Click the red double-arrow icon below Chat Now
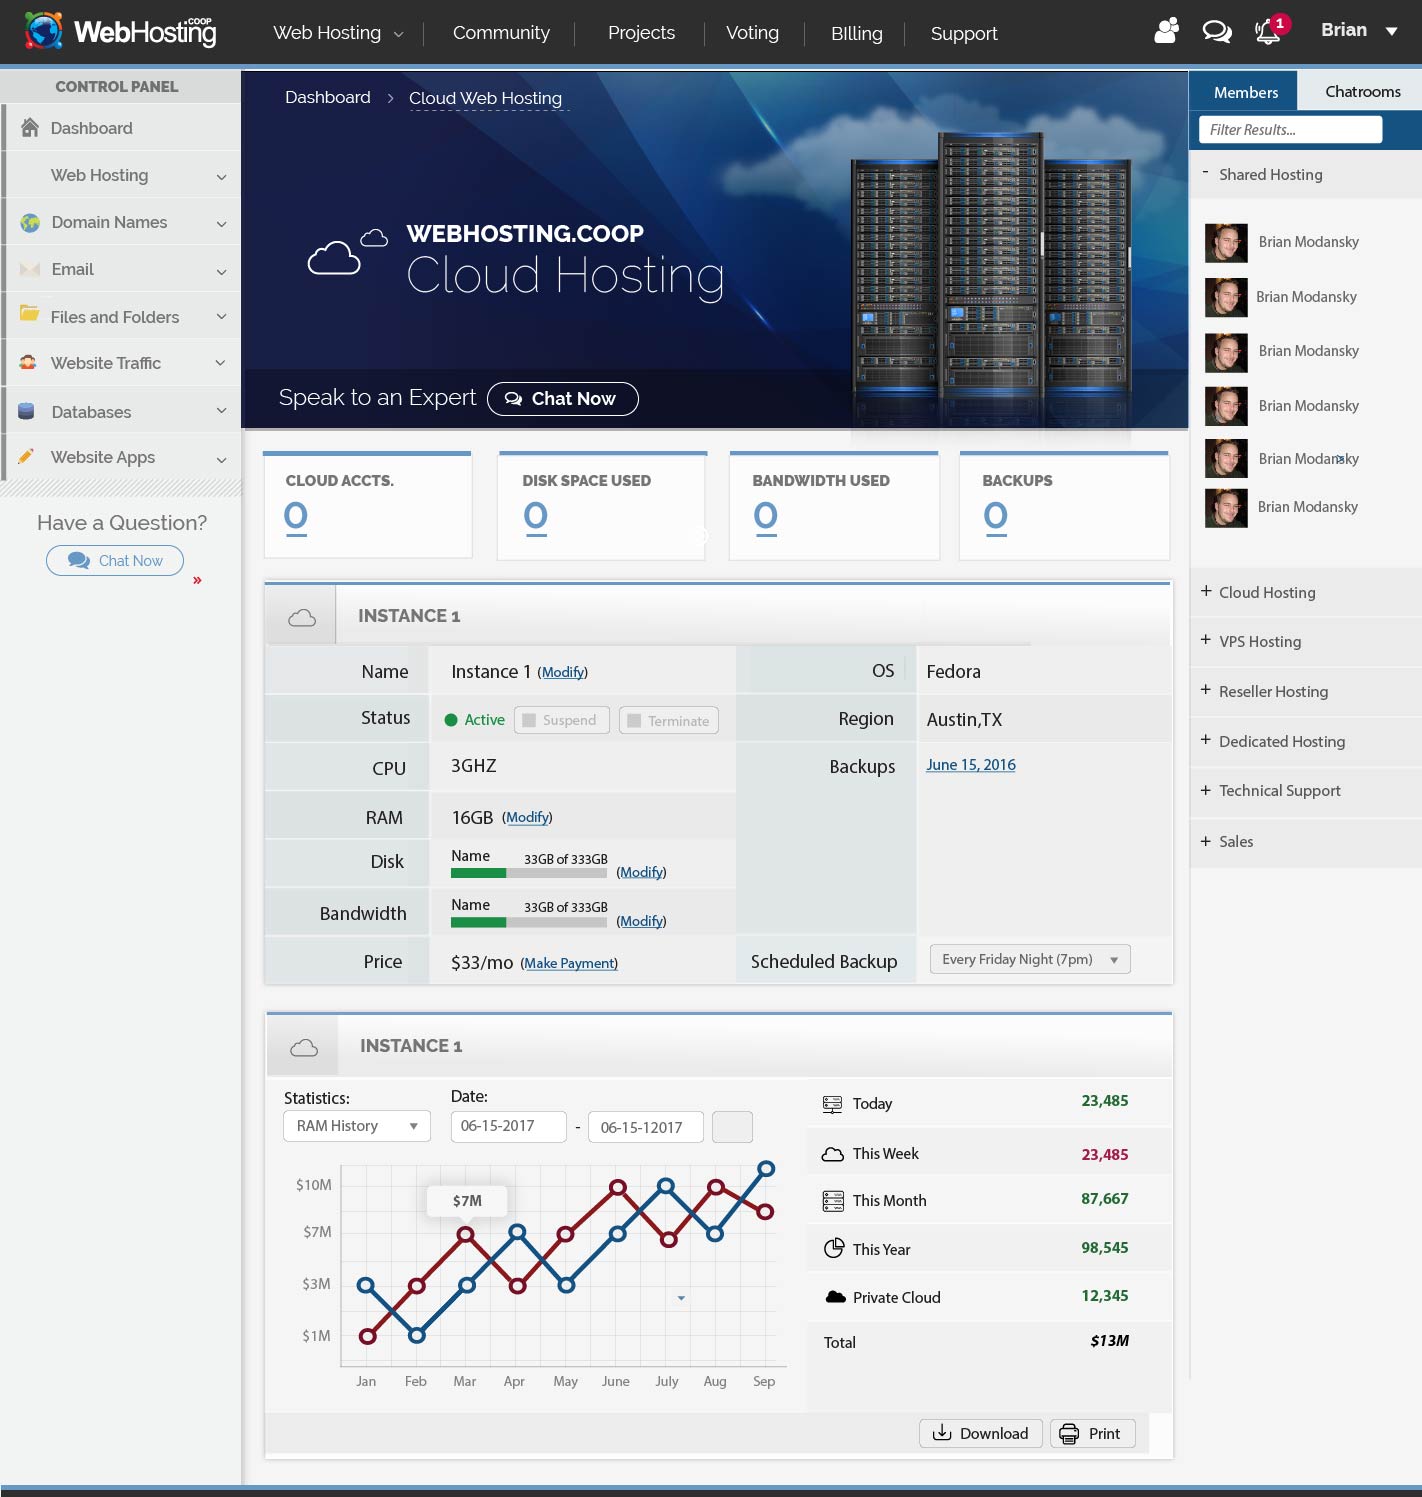Screen dimensions: 1422x1497 [x=197, y=580]
